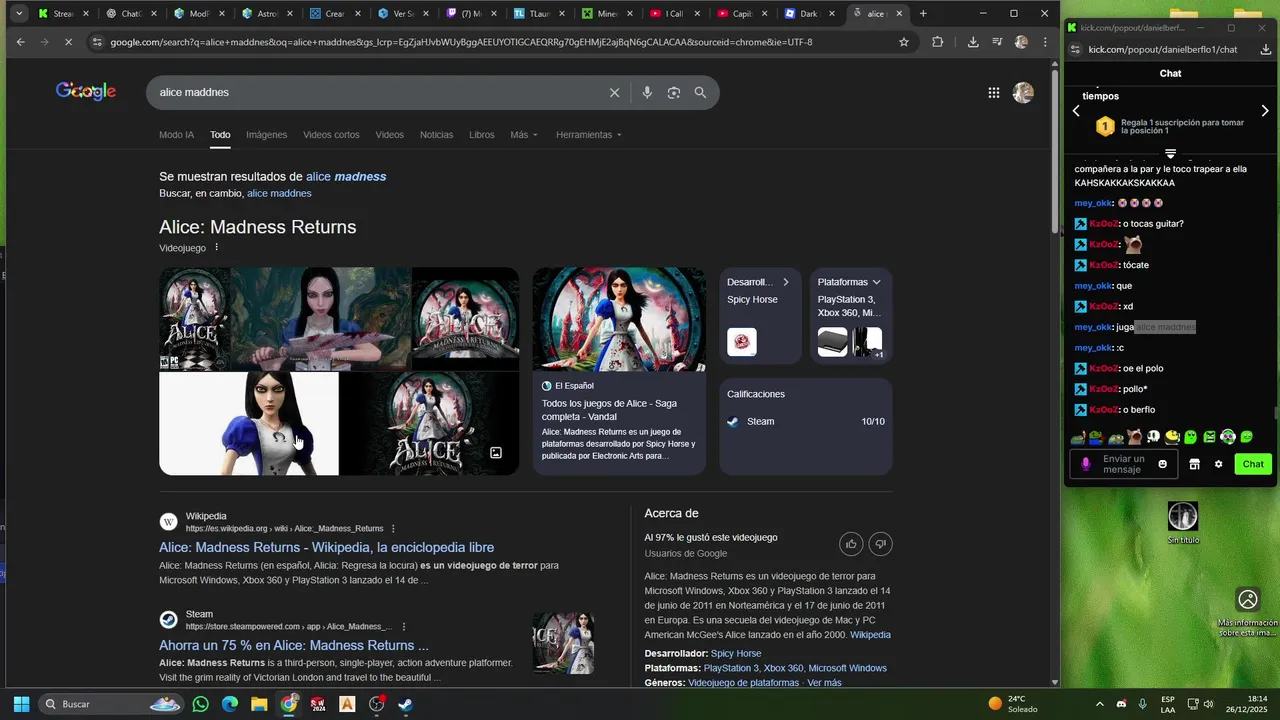This screenshot has height=720, width=1280.
Task: Open Steam Ahorra un 75 % result
Action: click(294, 645)
